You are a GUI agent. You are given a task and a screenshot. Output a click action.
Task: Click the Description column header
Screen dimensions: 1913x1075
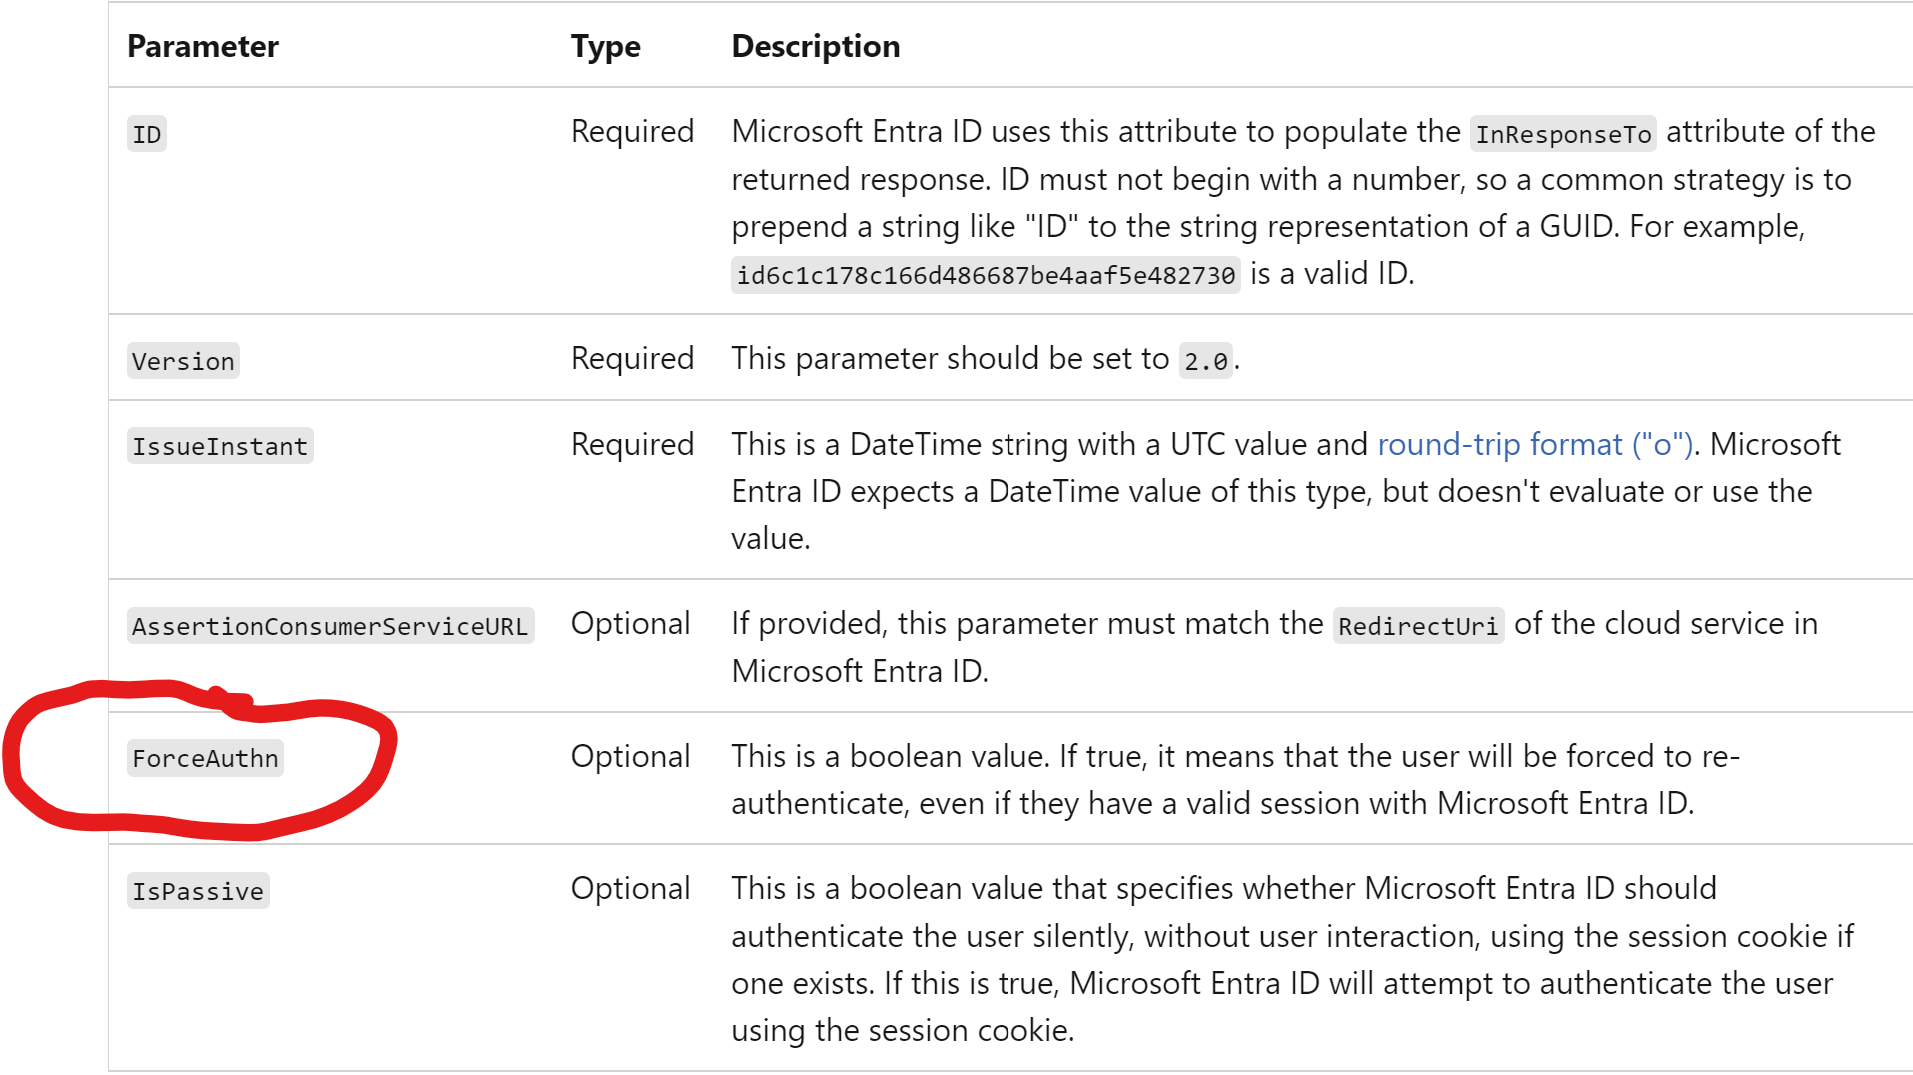pyautogui.click(x=815, y=46)
